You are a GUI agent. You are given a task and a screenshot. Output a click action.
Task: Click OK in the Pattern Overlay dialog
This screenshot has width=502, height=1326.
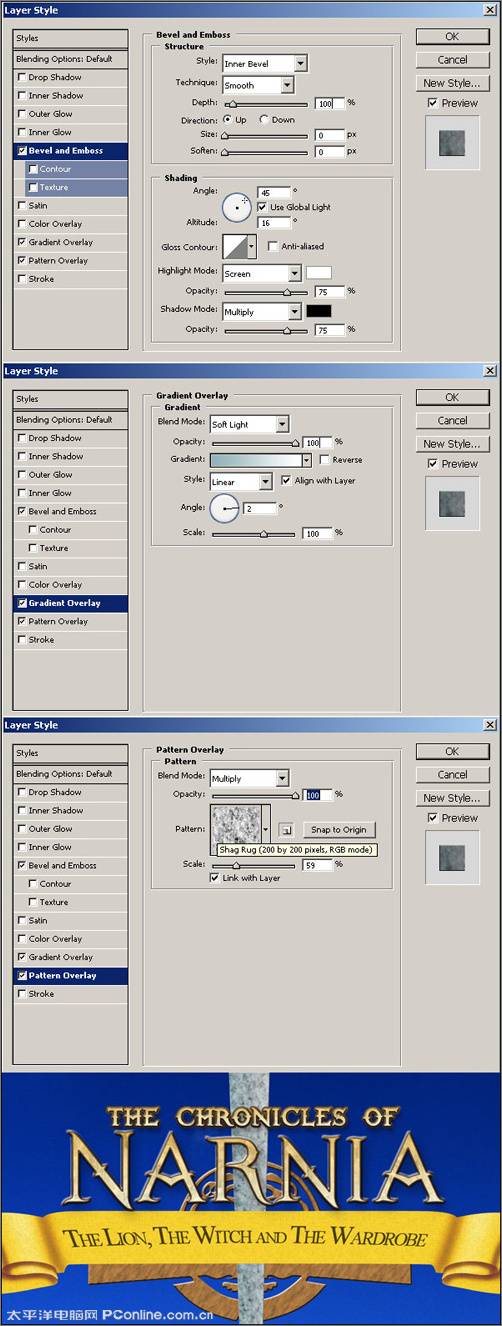(x=452, y=751)
